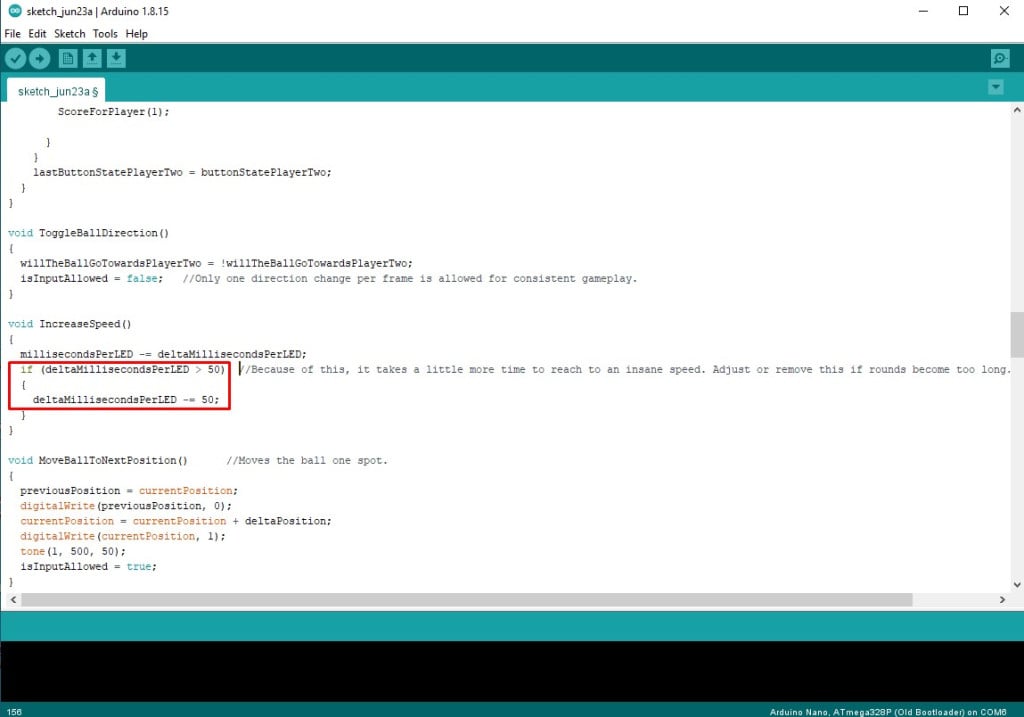
Task: Expand the tab options dropdown arrow
Action: coord(995,88)
